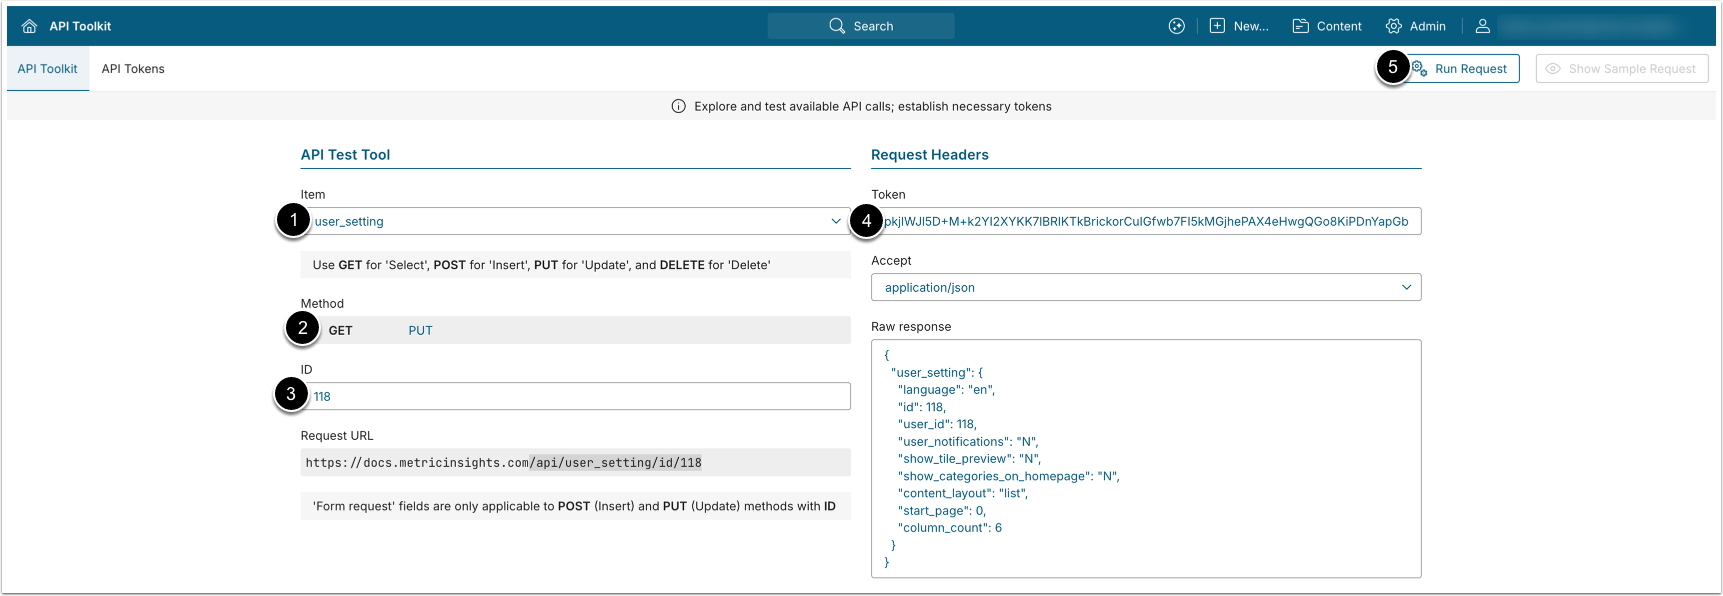Click the New plus icon
This screenshot has height=596, width=1723.
[x=1217, y=26]
